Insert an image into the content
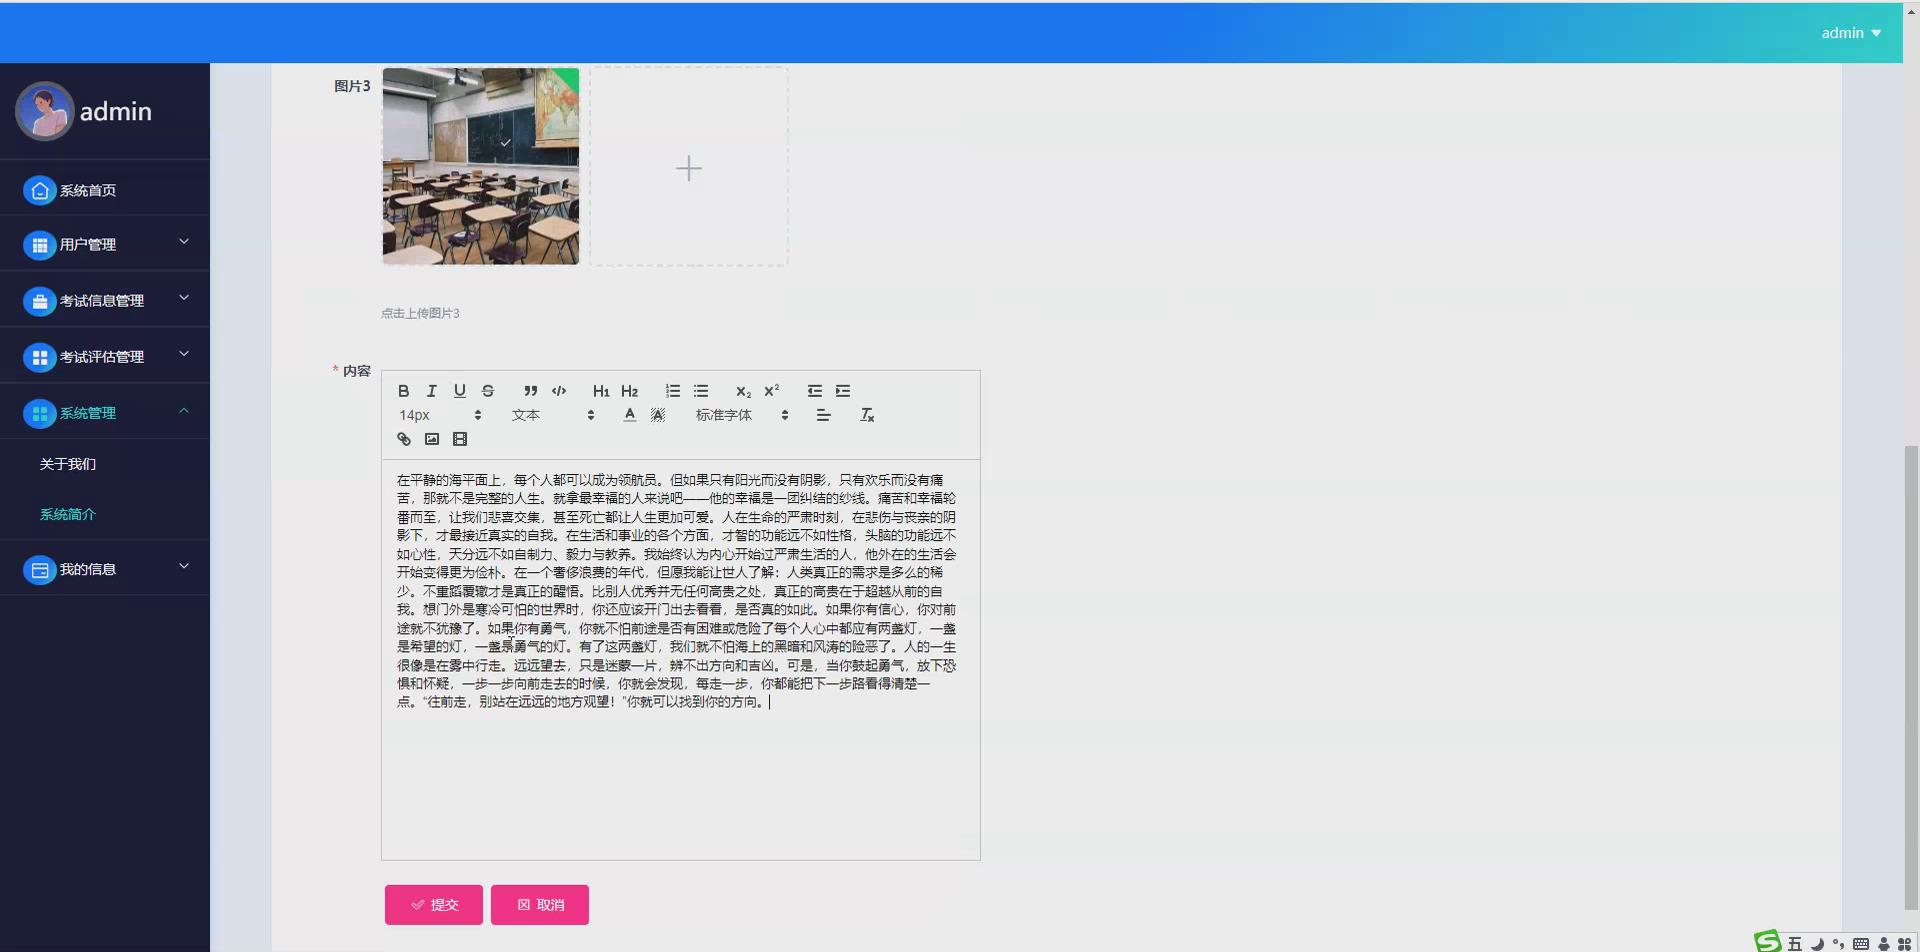This screenshot has height=952, width=1920. [x=432, y=438]
